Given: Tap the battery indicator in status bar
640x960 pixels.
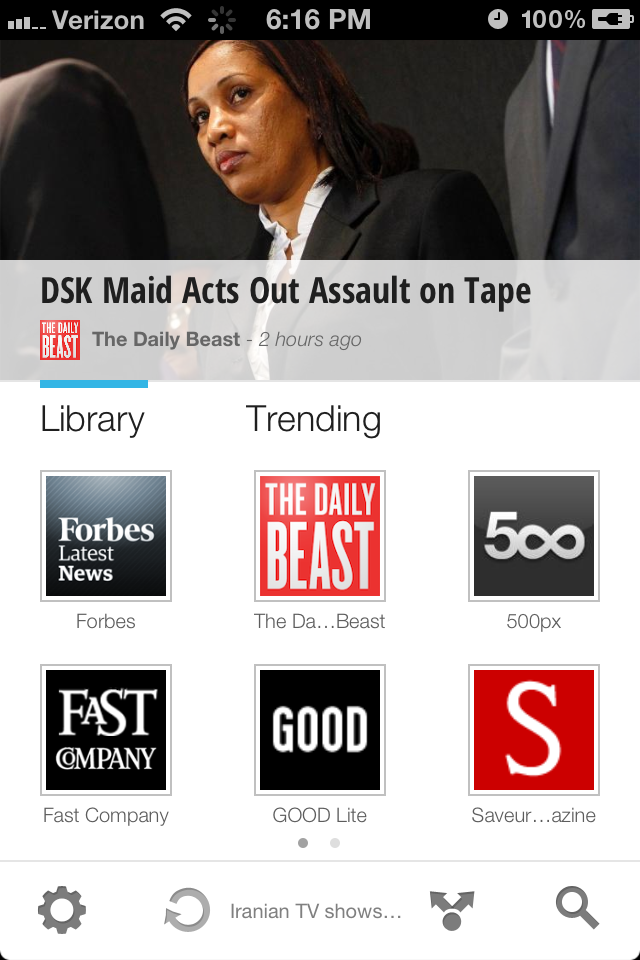Looking at the screenshot, I should (x=612, y=20).
